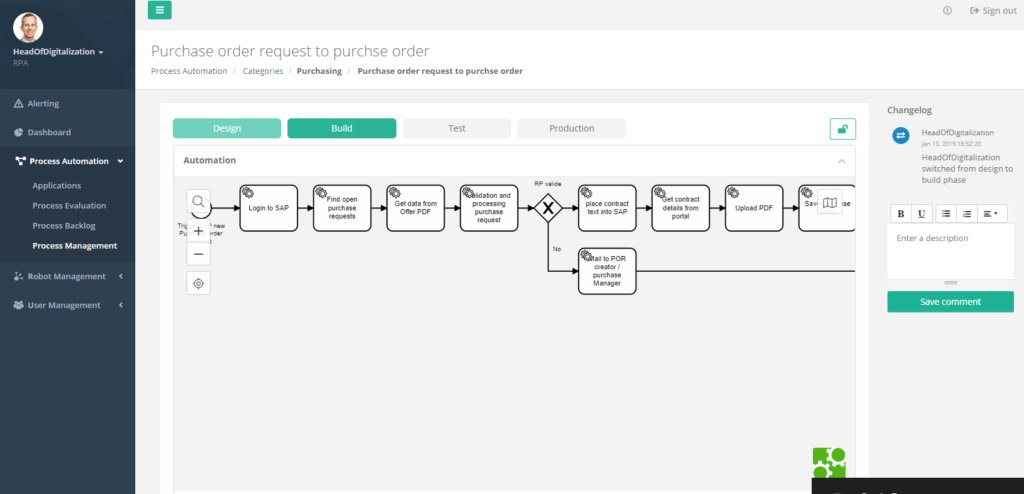1024x494 pixels.
Task: Go to Process Automation breadcrumb
Action: click(x=189, y=71)
